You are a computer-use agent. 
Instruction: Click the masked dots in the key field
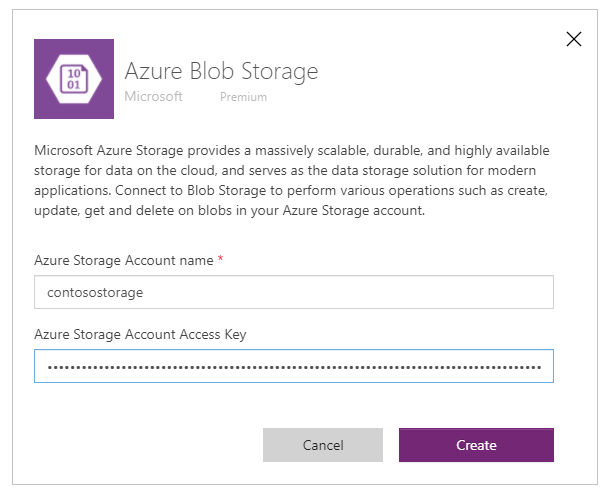[x=294, y=367]
